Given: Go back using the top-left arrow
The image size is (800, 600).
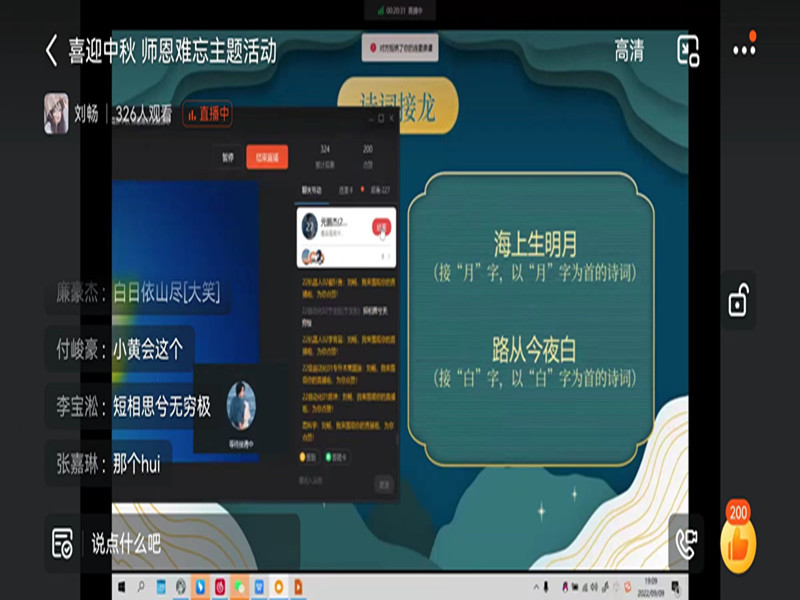Looking at the screenshot, I should [x=51, y=51].
